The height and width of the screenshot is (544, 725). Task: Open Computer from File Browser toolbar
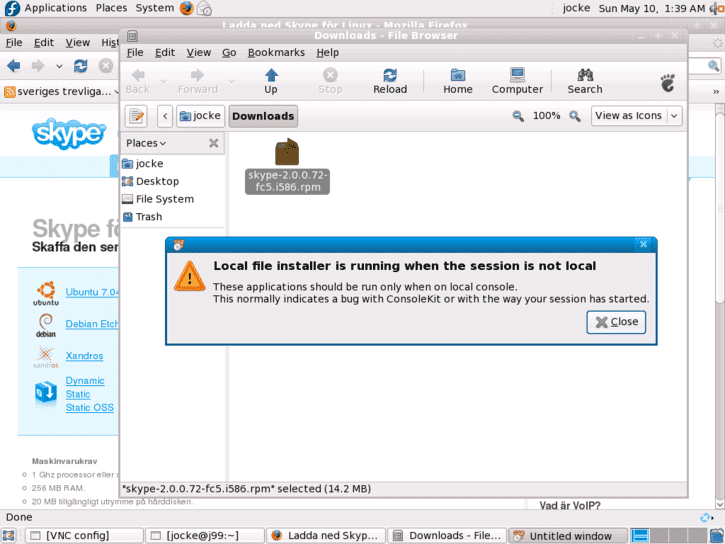[x=517, y=81]
